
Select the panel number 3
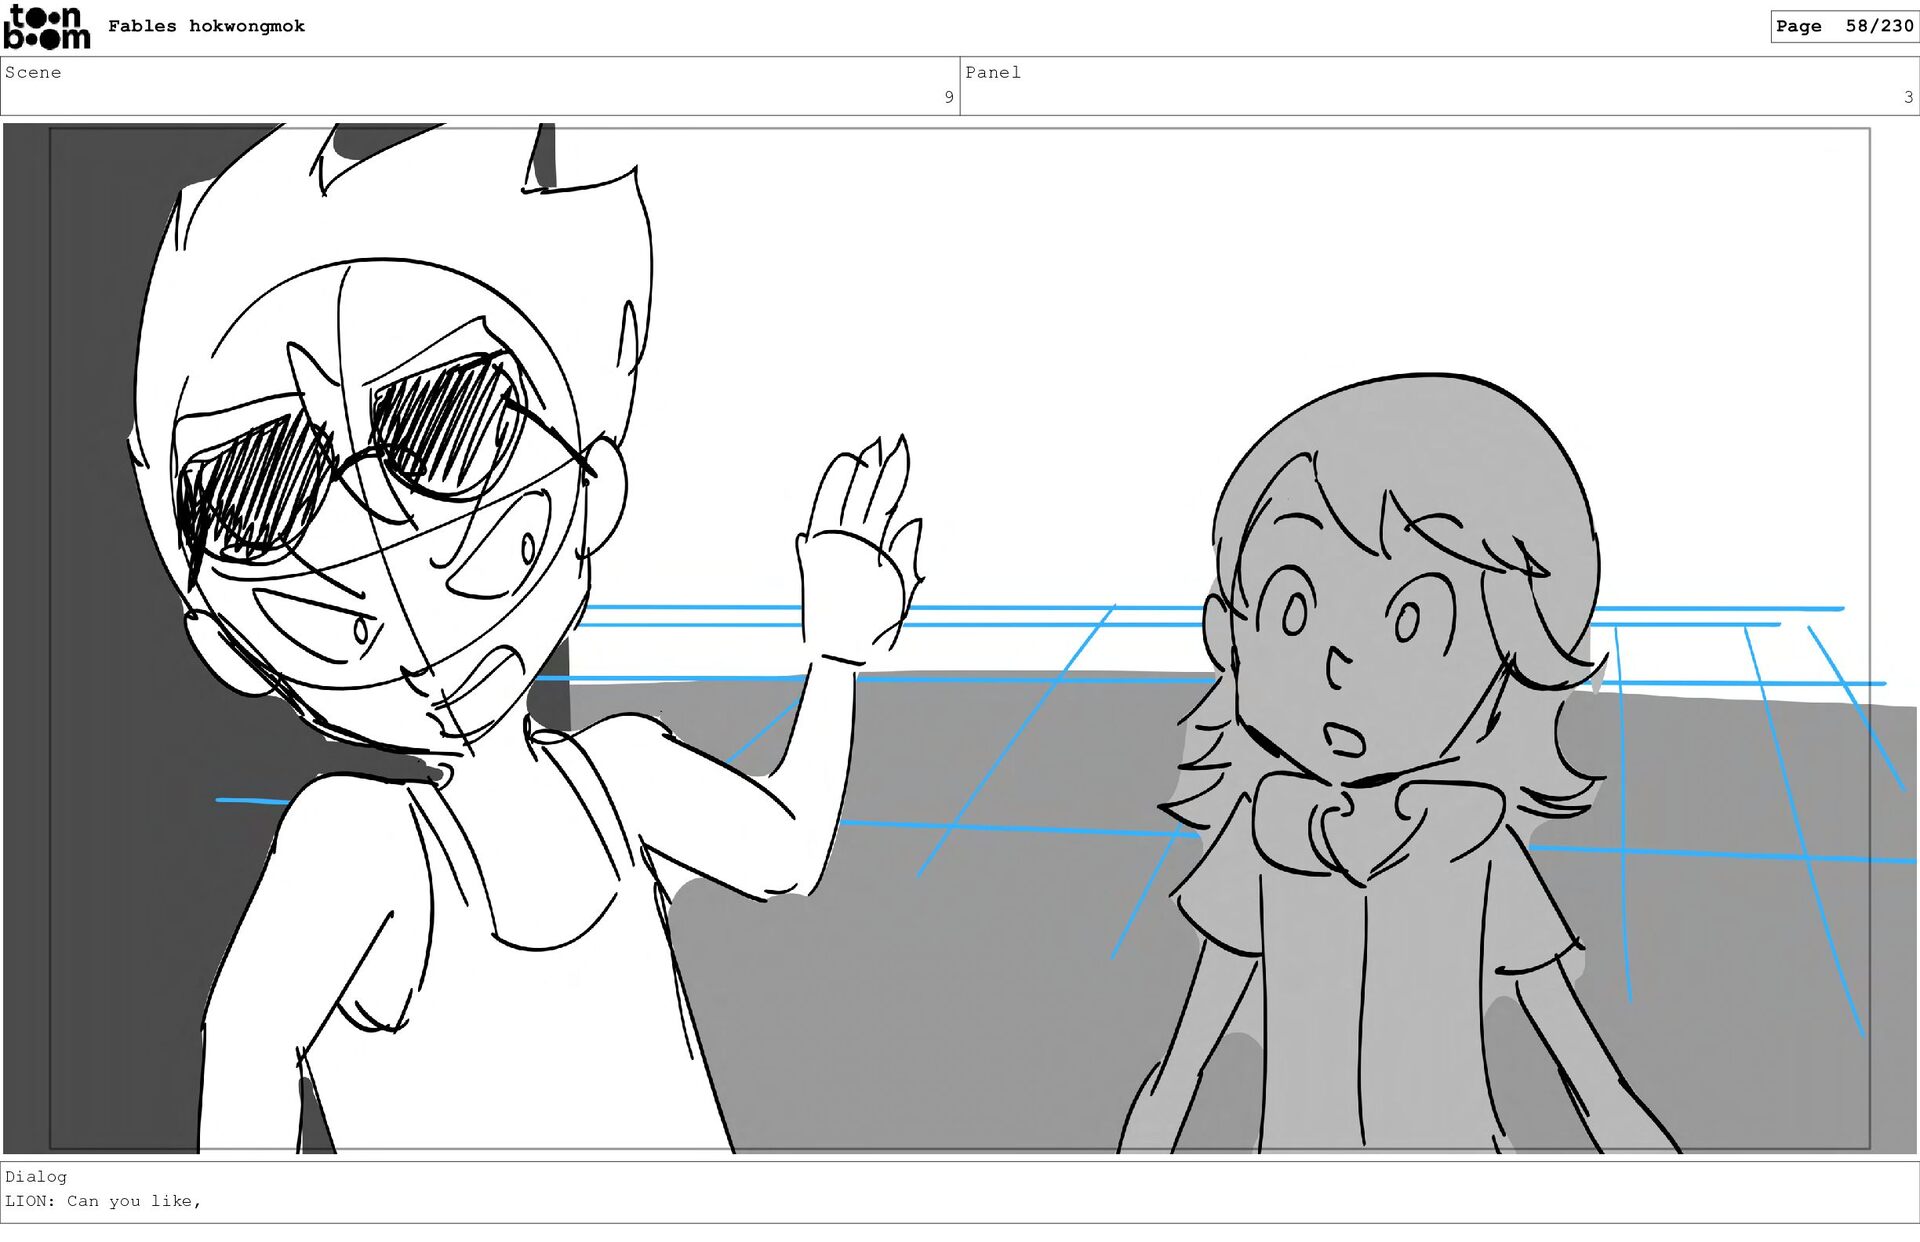click(1908, 97)
